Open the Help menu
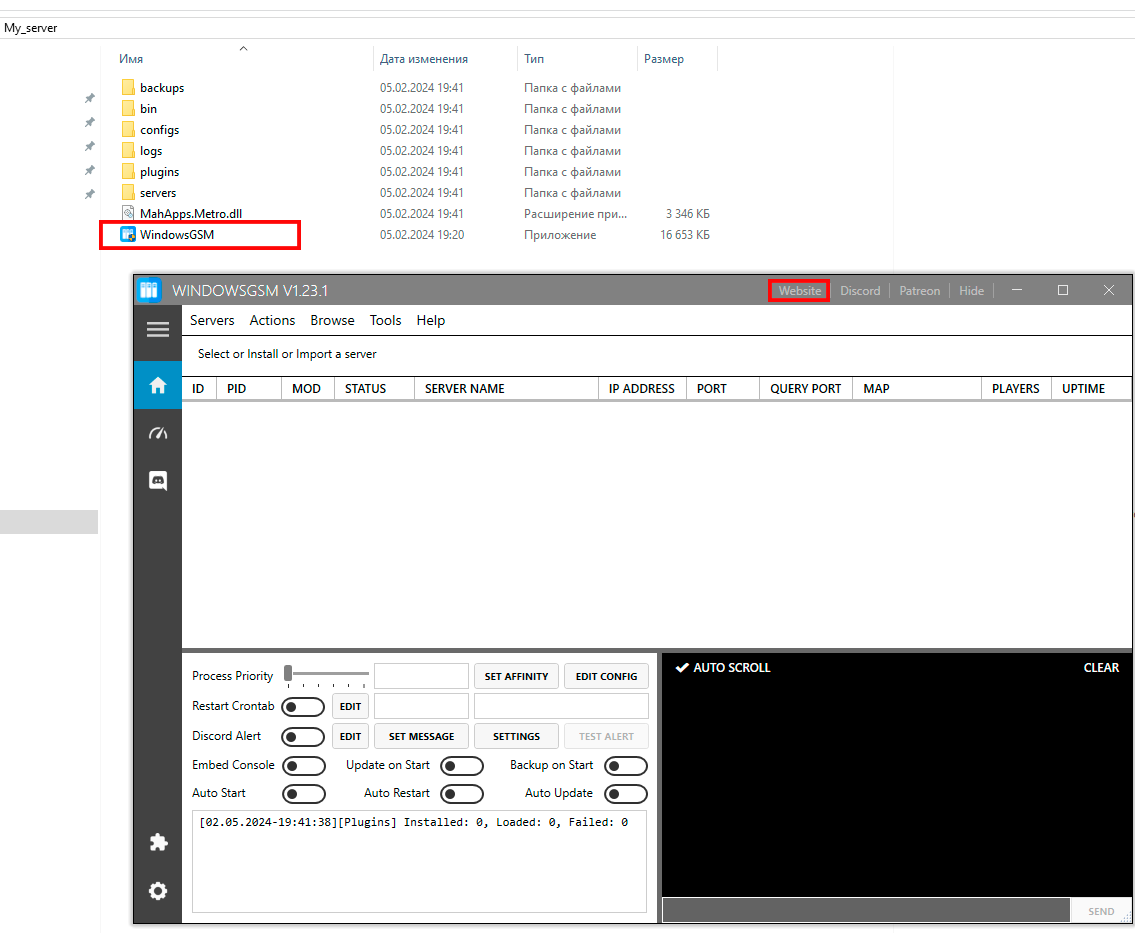This screenshot has height=933, width=1135. (431, 320)
